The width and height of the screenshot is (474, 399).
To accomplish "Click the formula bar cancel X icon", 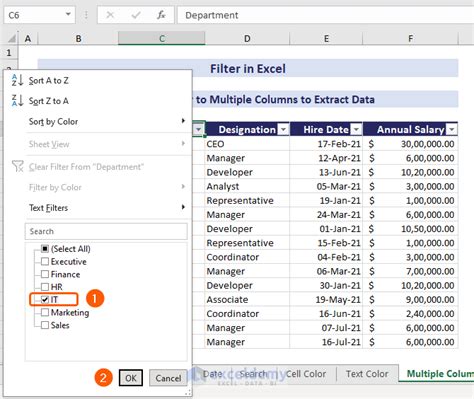I will click(110, 15).
